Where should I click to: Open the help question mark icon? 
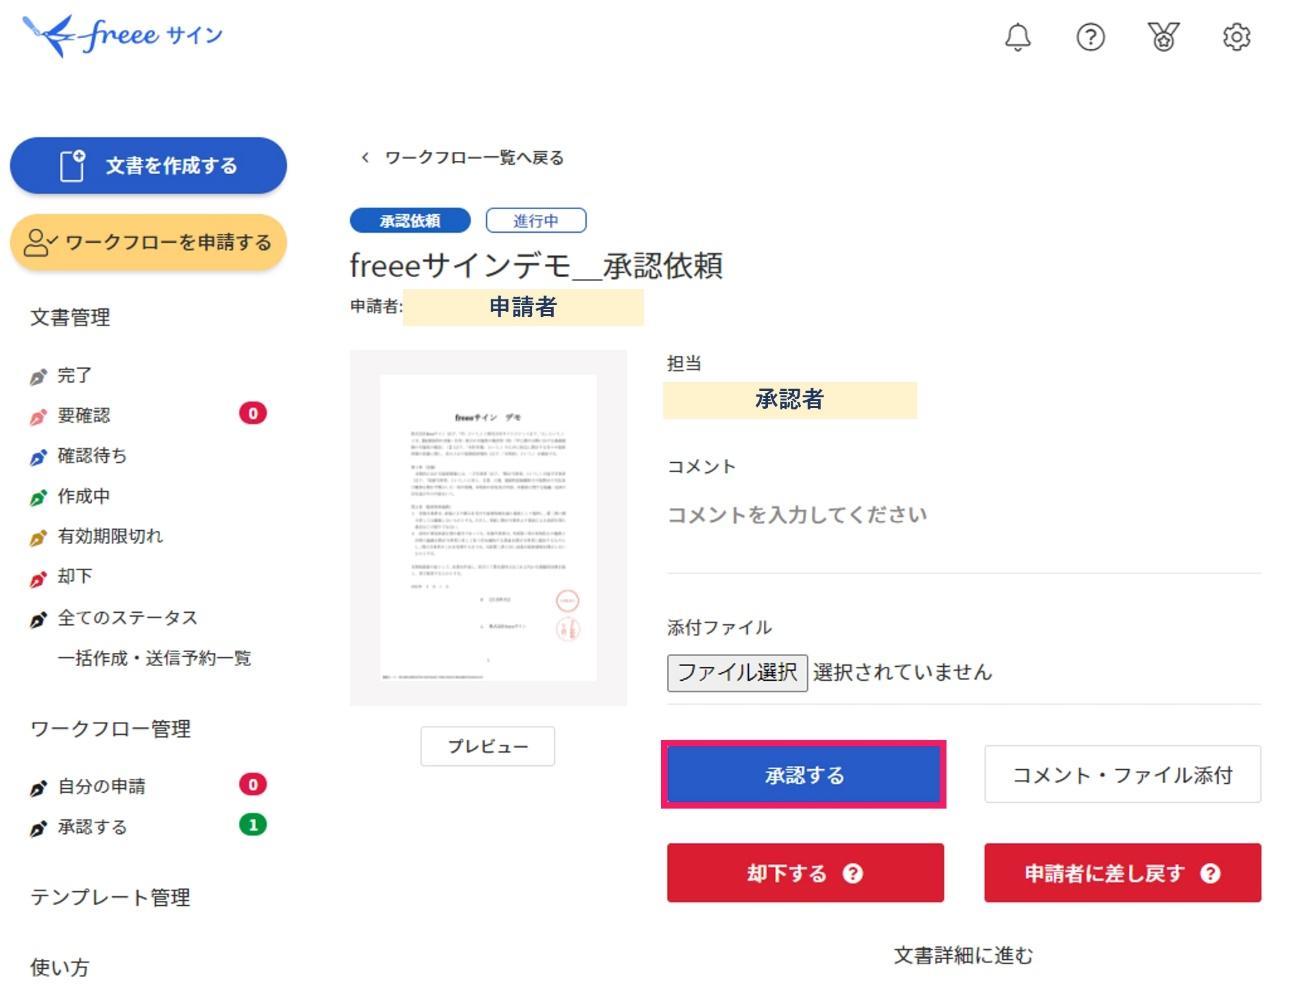click(1090, 37)
